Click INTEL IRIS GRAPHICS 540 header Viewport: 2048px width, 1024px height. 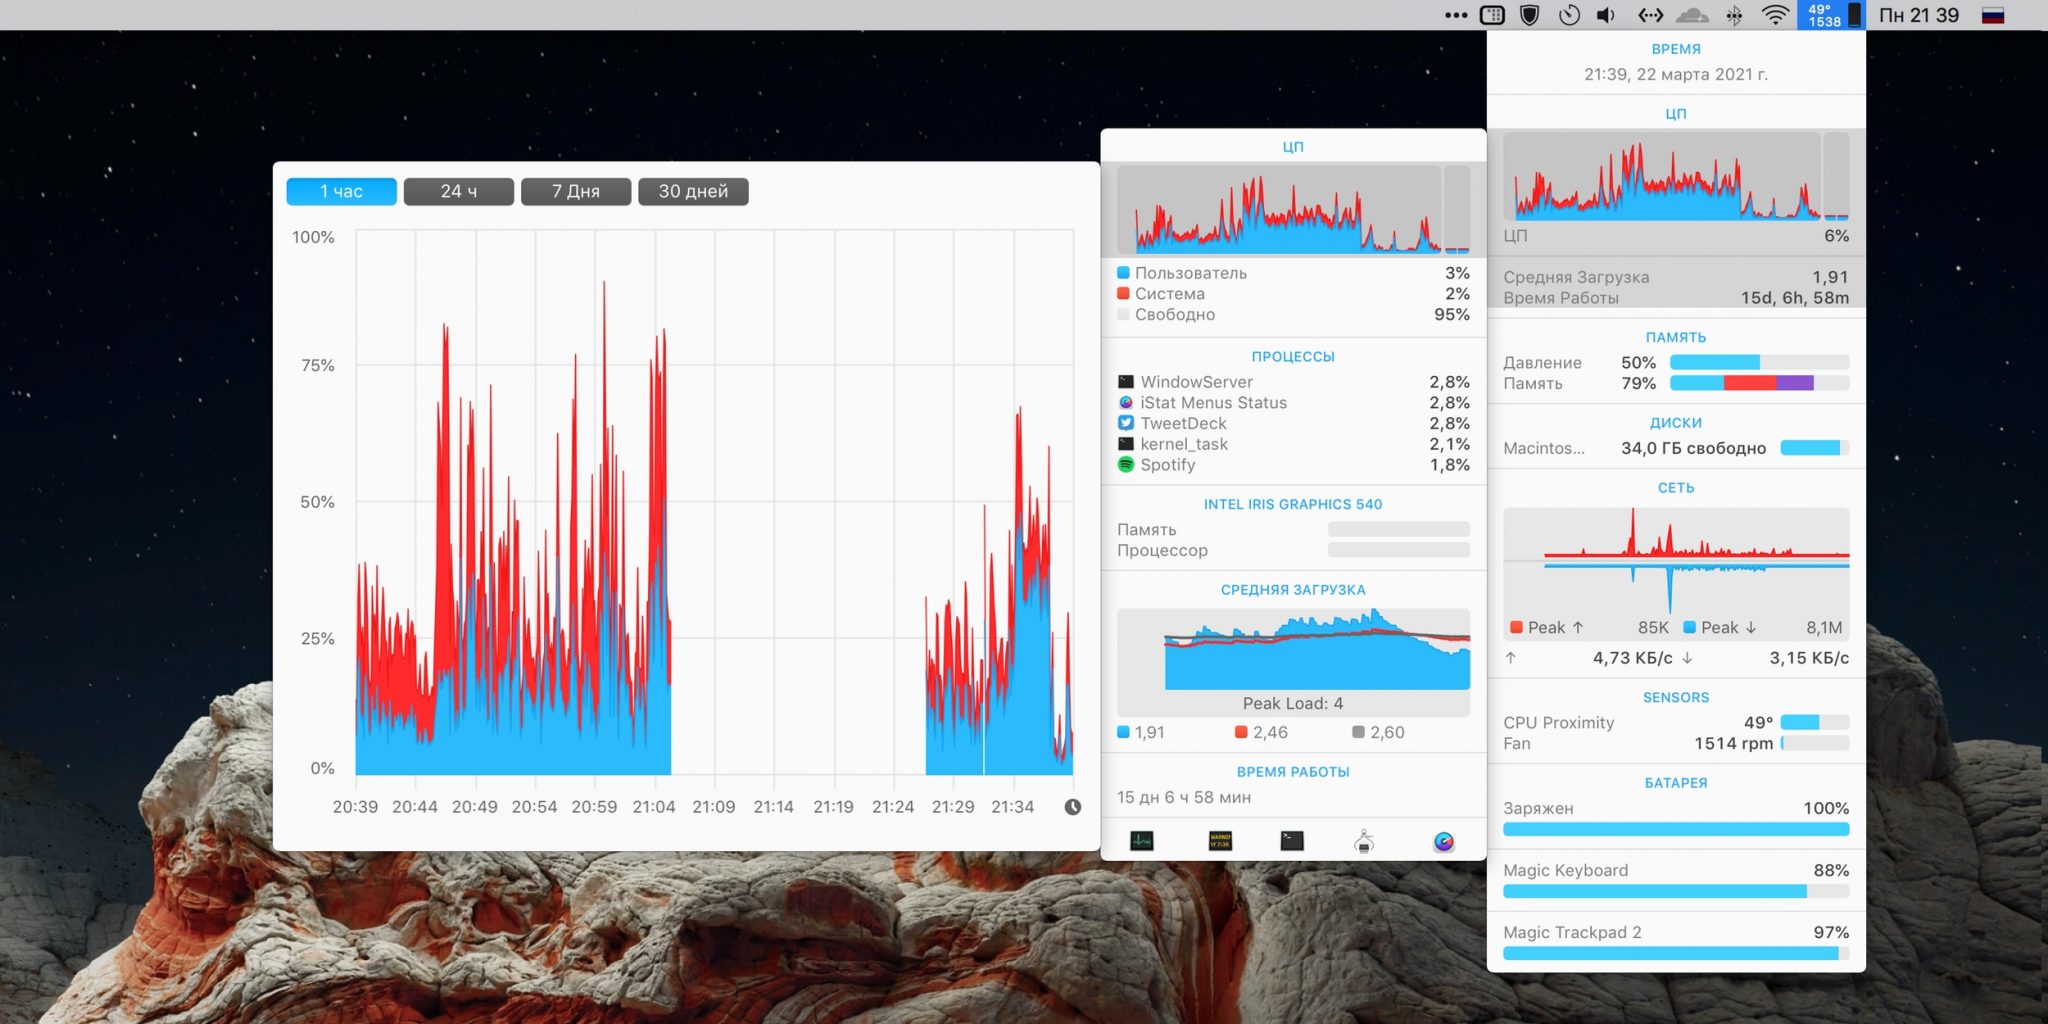[x=1293, y=504]
